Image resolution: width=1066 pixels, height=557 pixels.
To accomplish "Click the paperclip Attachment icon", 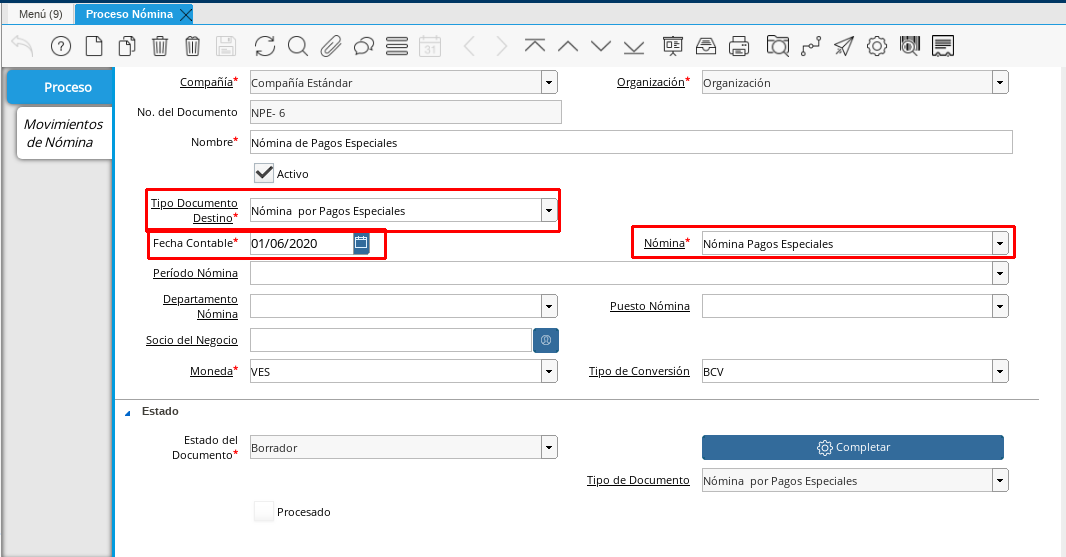I will click(x=331, y=46).
